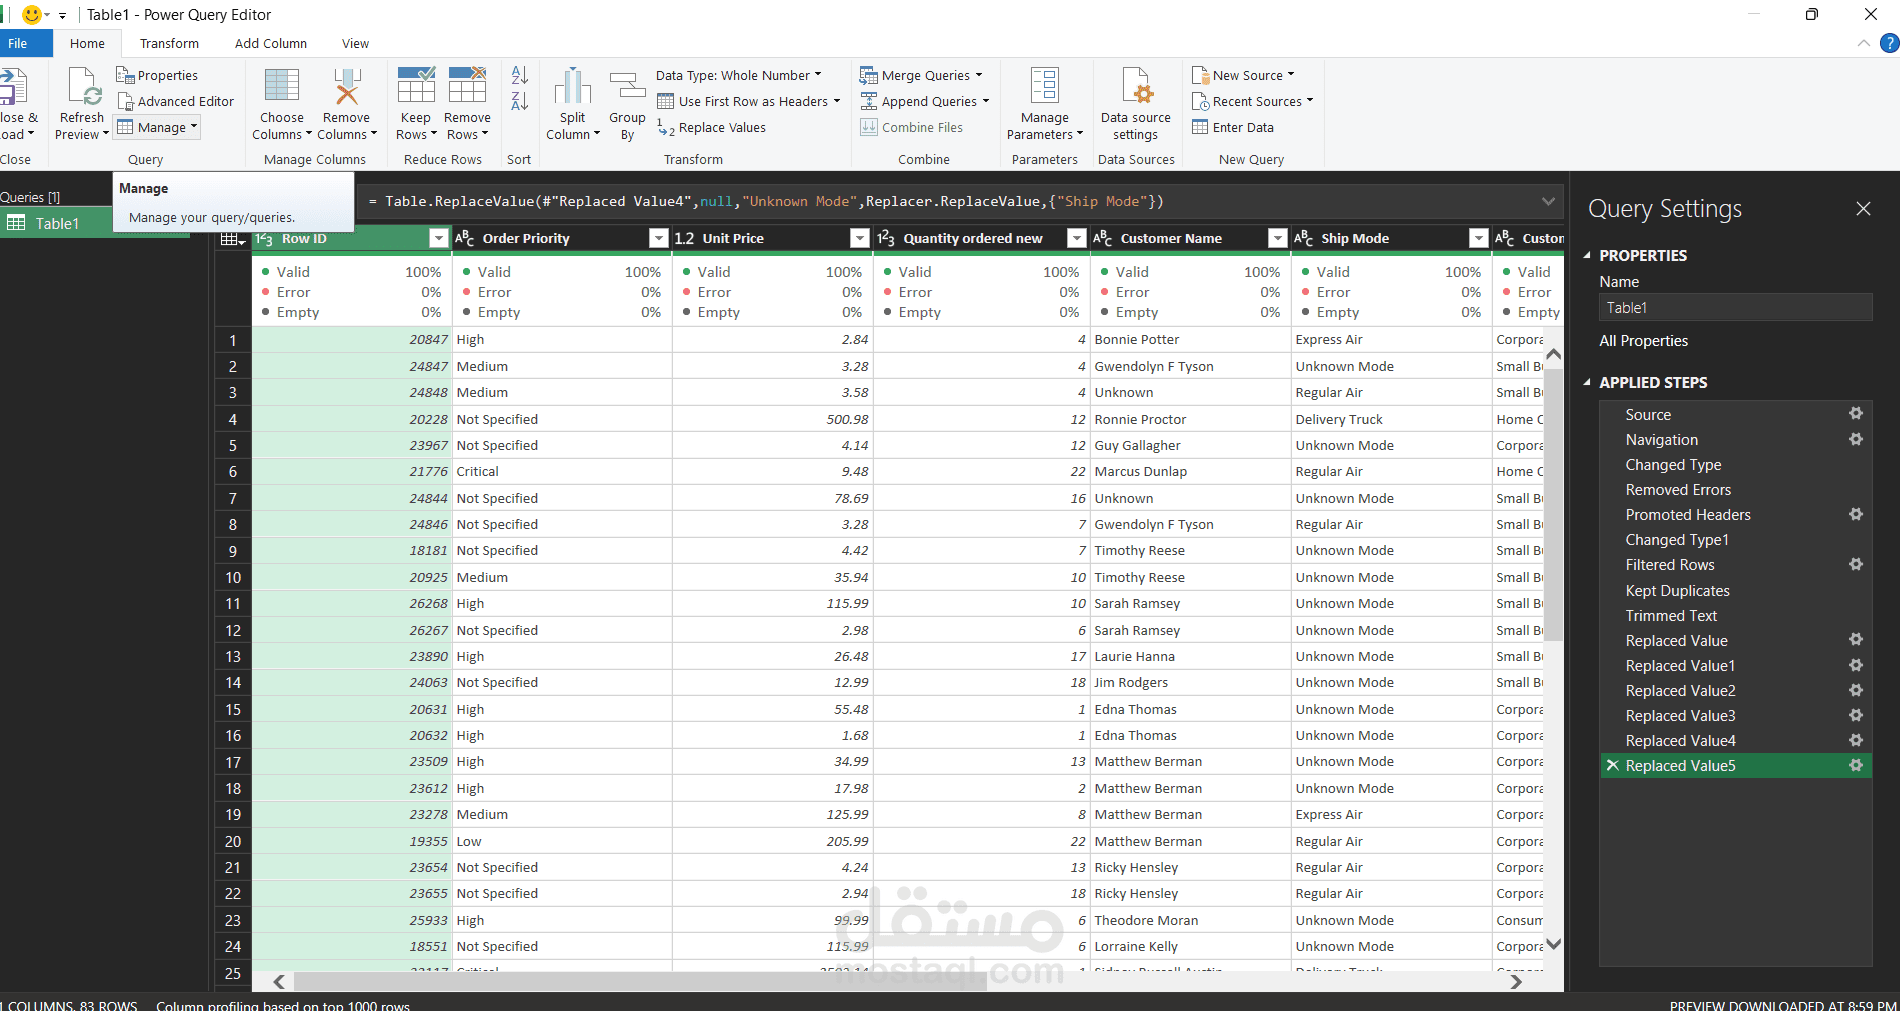Switch to the View tab
The image size is (1900, 1011).
tap(355, 43)
